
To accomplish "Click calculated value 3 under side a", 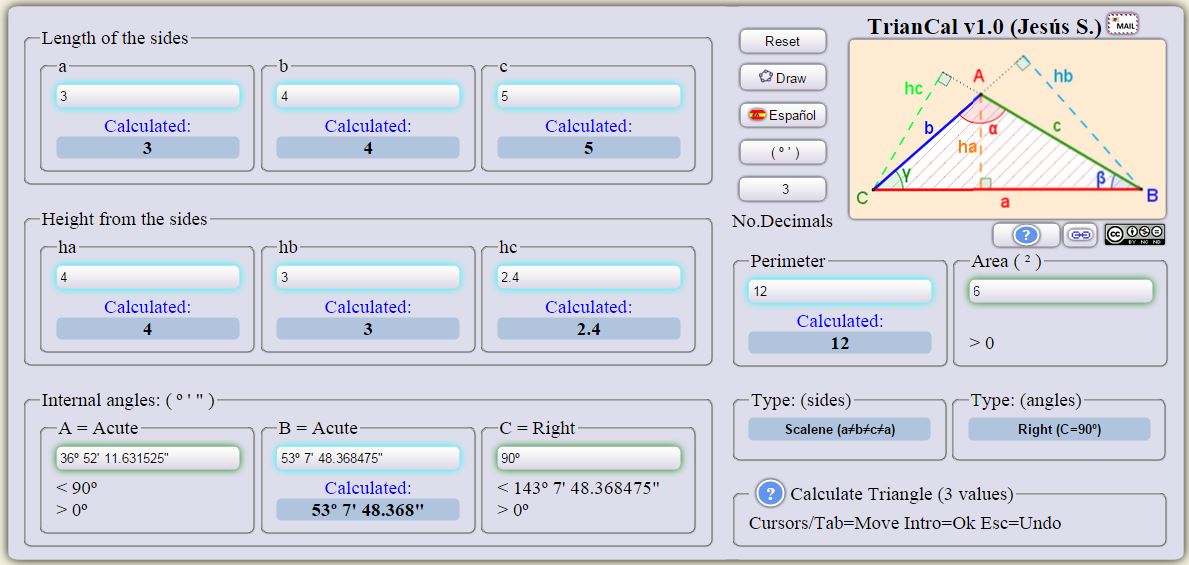I will 148,148.
